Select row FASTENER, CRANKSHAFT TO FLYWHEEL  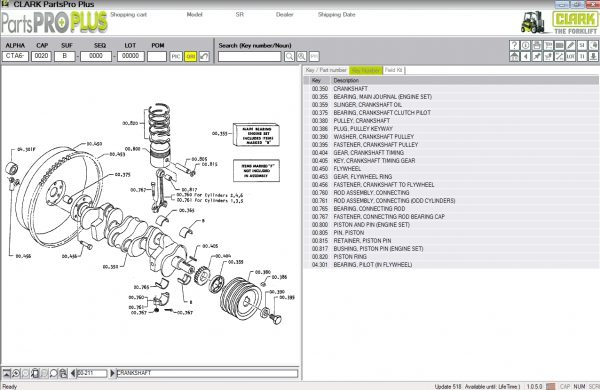tap(451, 184)
